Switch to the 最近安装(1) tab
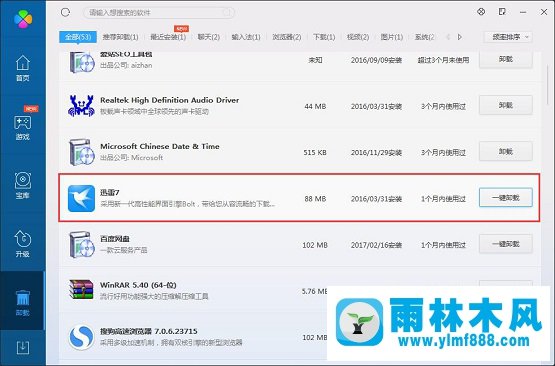 click(x=168, y=37)
